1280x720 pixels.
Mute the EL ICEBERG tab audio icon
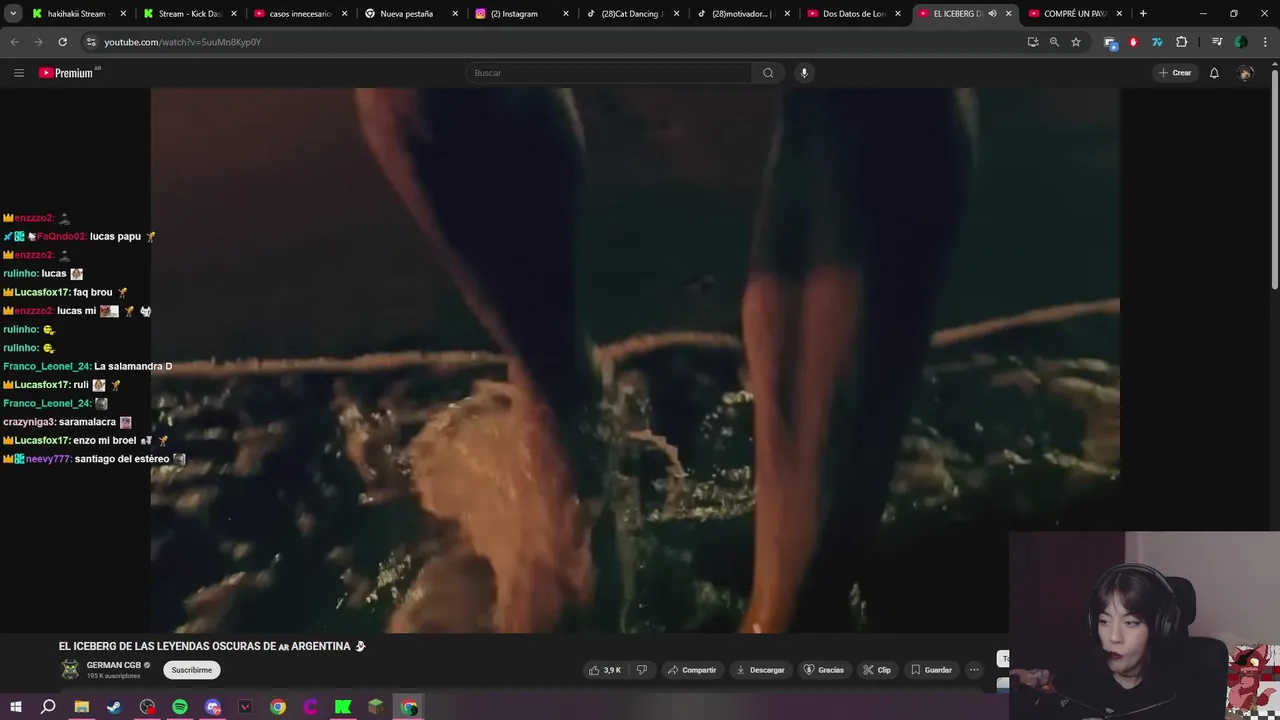[992, 14]
